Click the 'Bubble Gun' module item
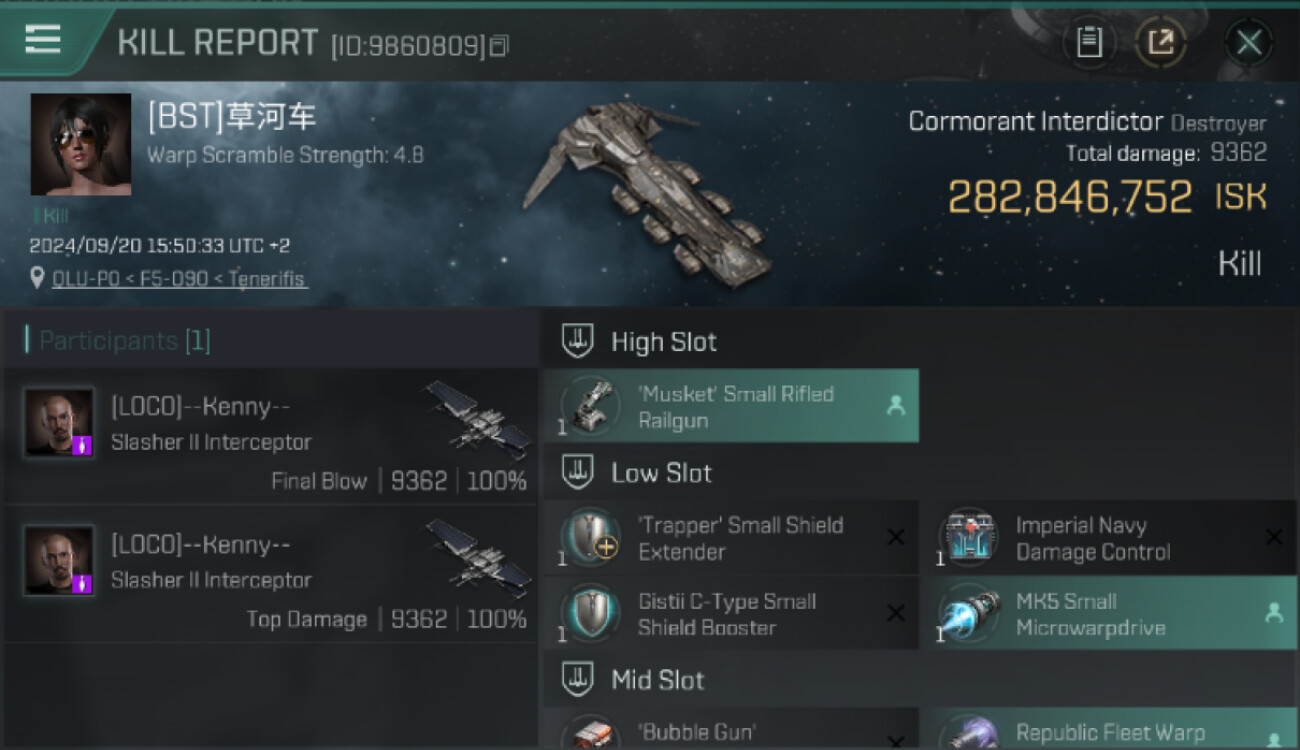Screen dimensions: 1300x750 731,730
